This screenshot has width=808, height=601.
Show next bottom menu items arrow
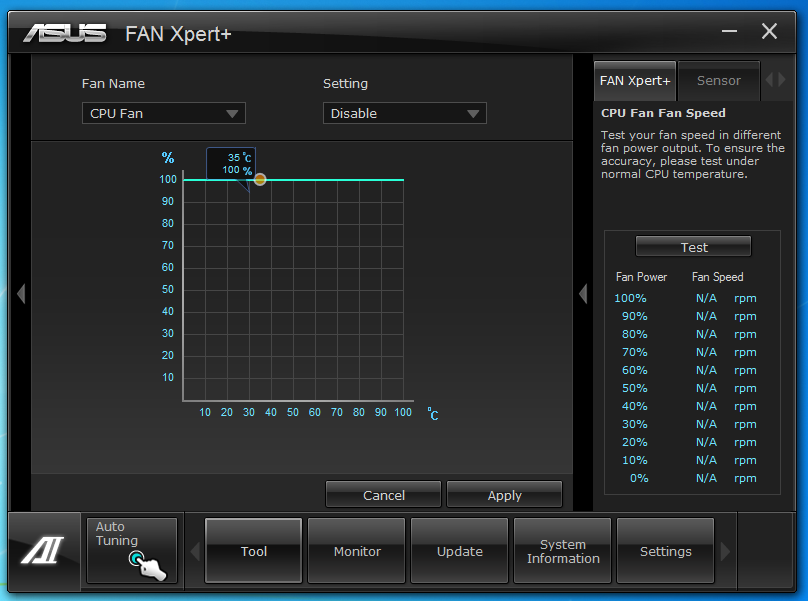725,552
